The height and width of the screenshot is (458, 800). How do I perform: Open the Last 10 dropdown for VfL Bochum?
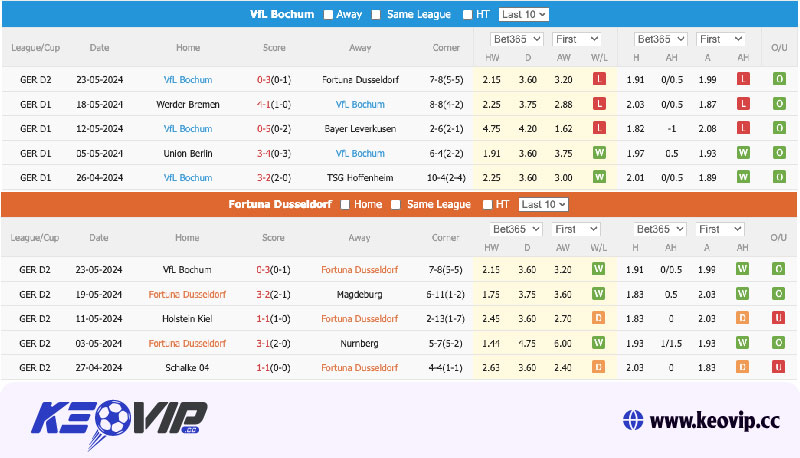[x=523, y=14]
